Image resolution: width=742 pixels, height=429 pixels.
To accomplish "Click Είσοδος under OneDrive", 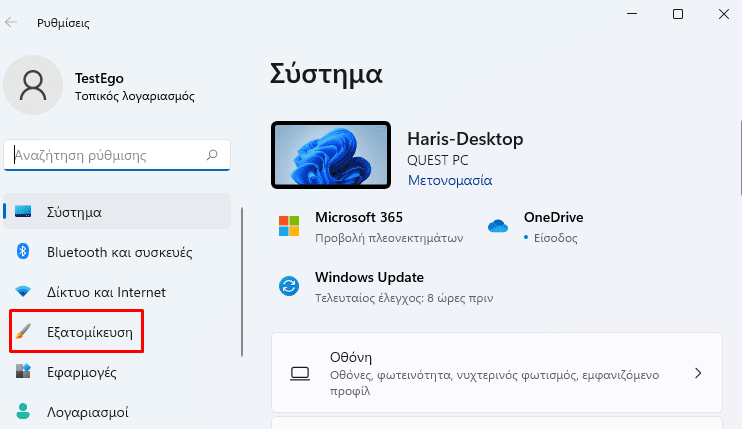I will click(x=556, y=238).
